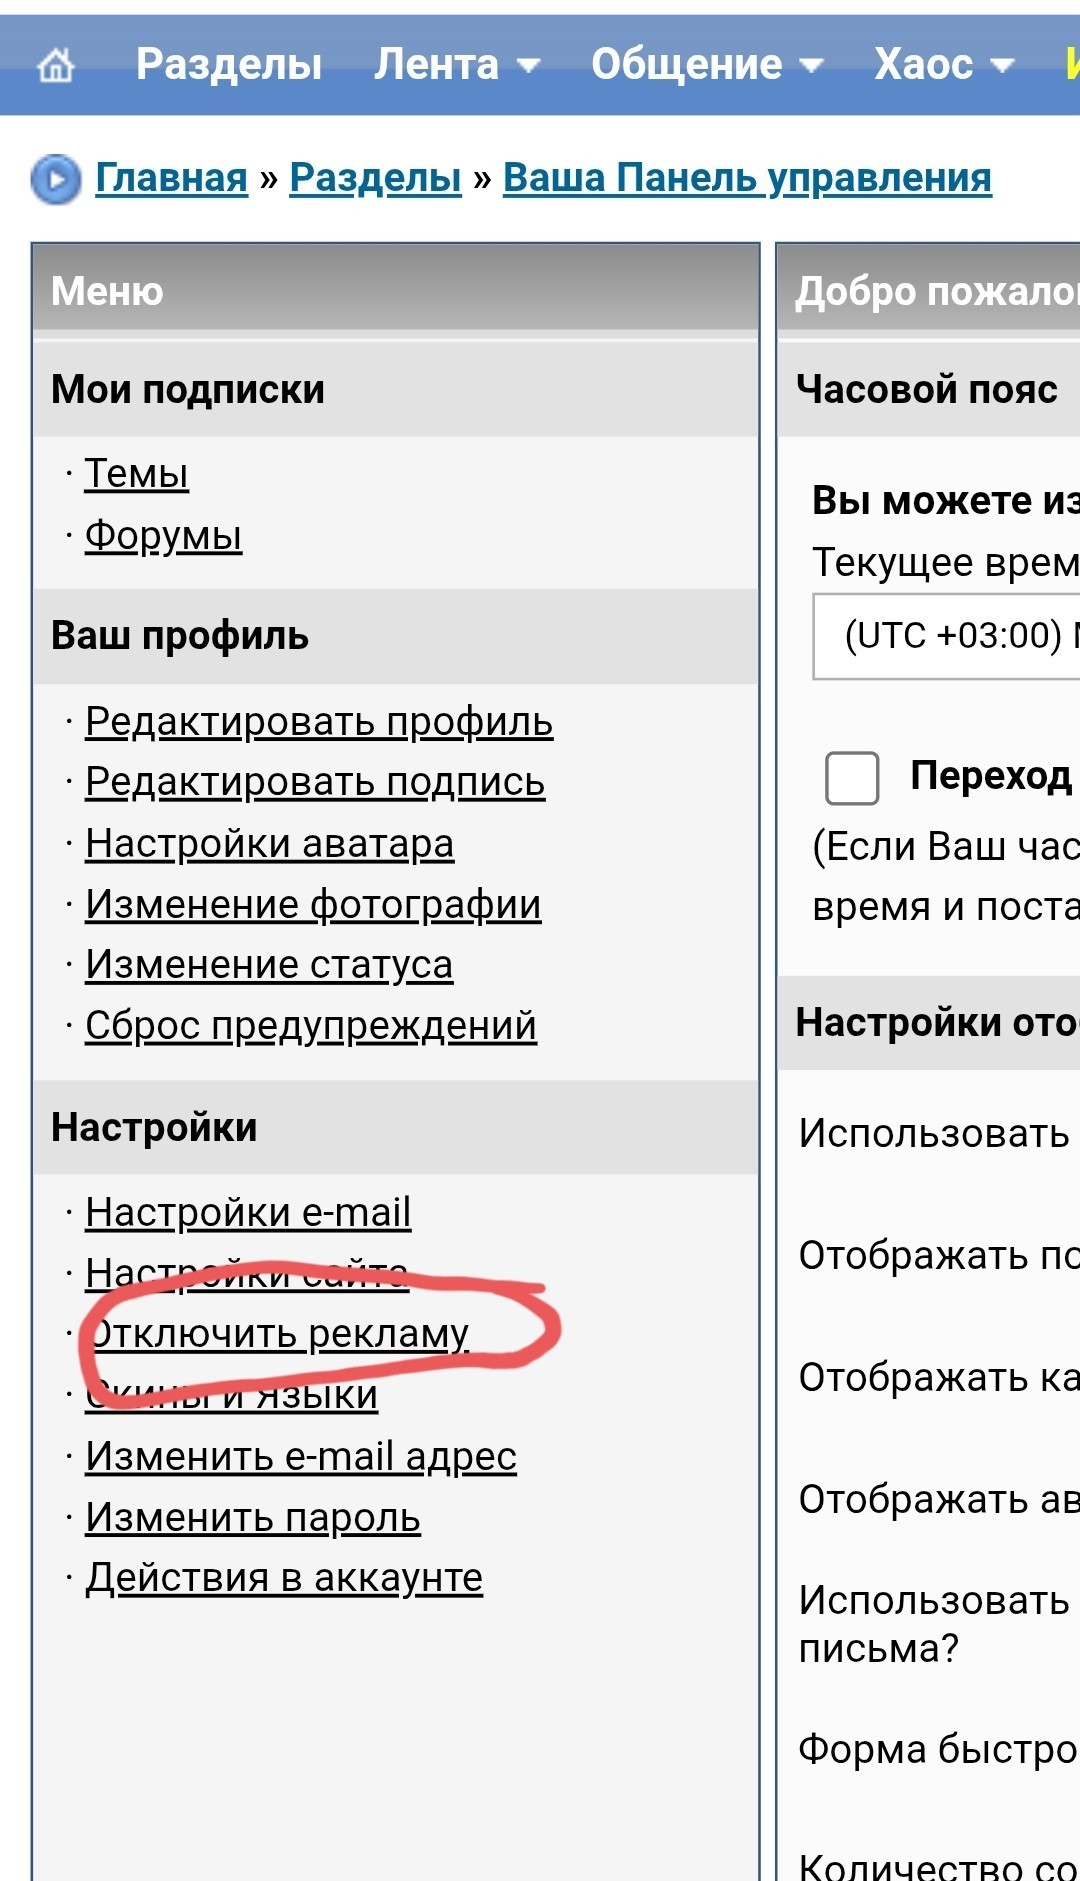Screen dimensions: 1080x1881
Task: Expand the Общение dropdown menu
Action: [707, 65]
